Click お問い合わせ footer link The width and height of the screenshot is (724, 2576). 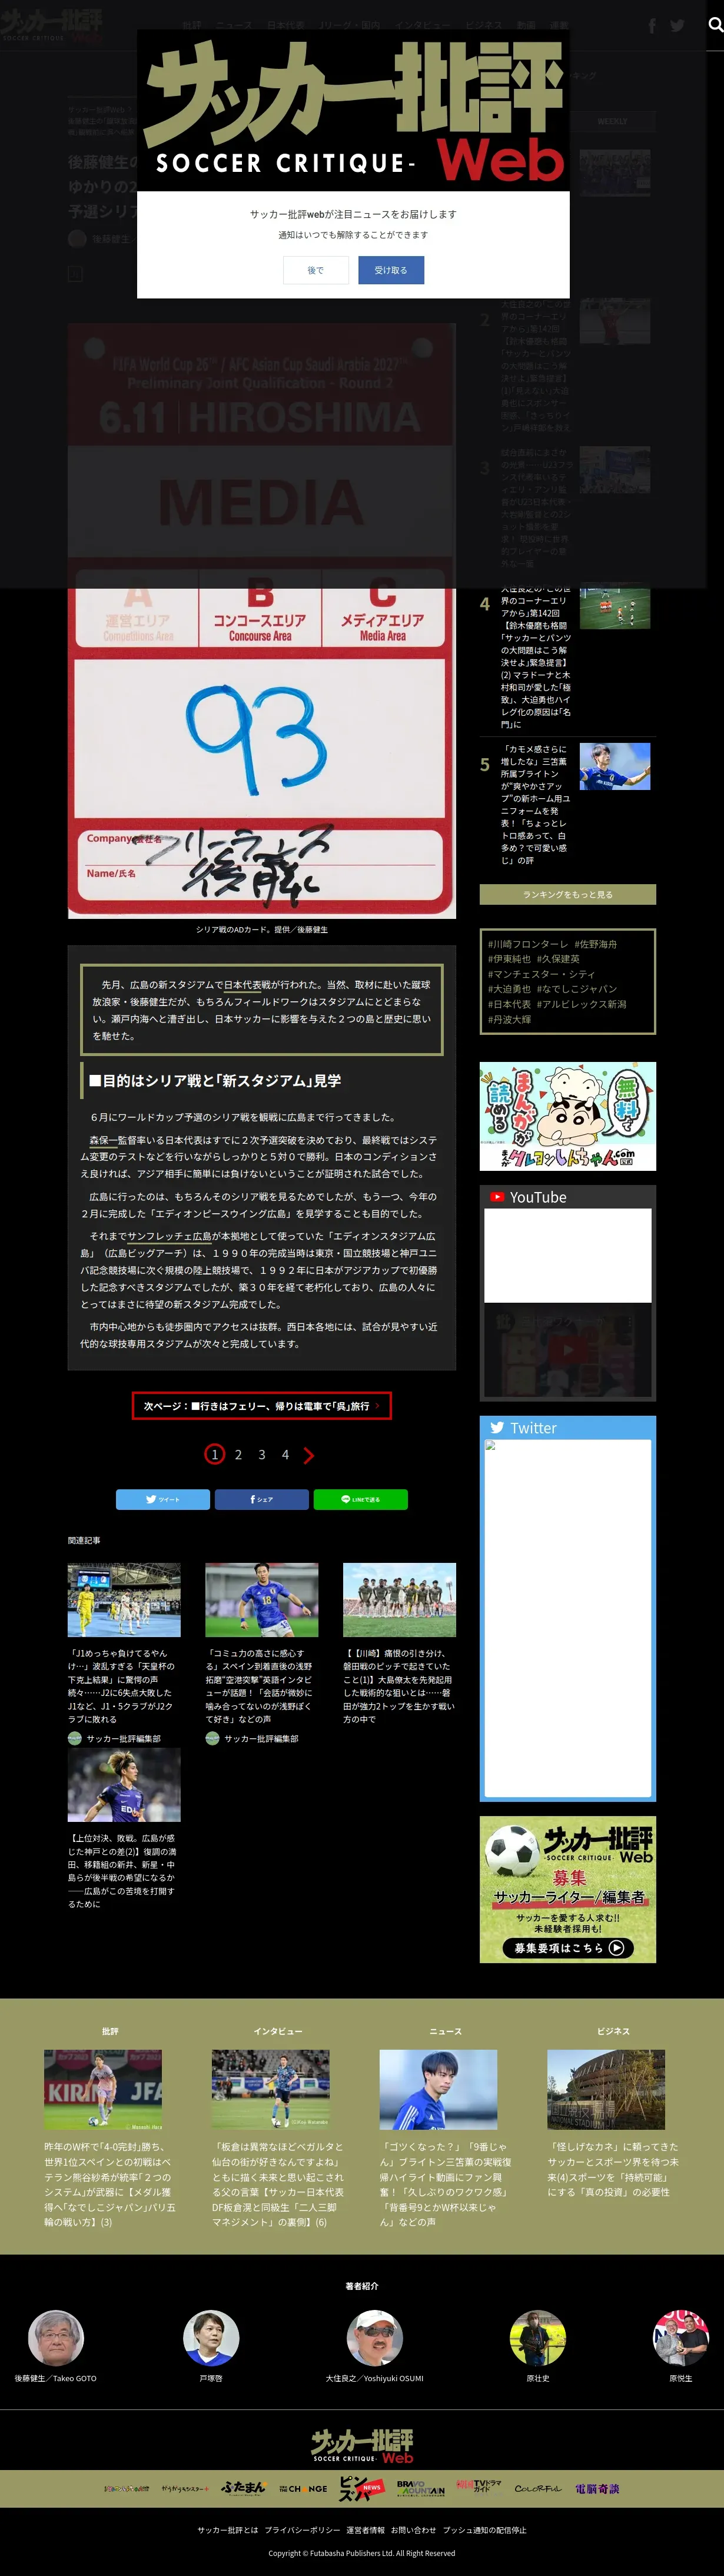pos(413,2530)
